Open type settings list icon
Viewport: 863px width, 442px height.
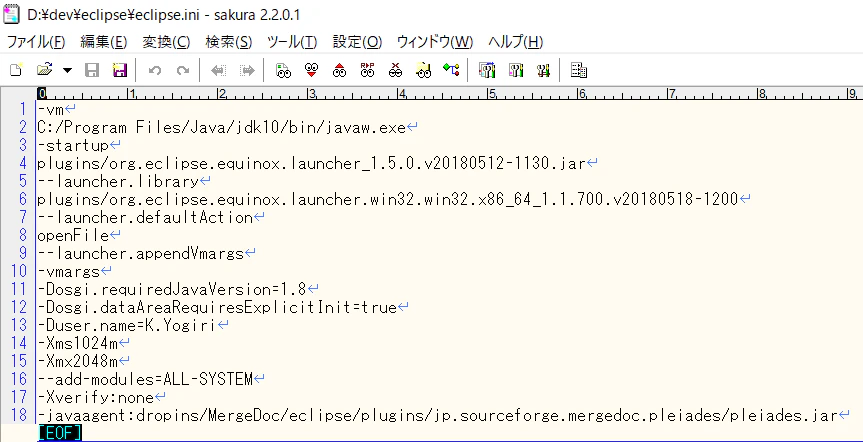pos(487,70)
